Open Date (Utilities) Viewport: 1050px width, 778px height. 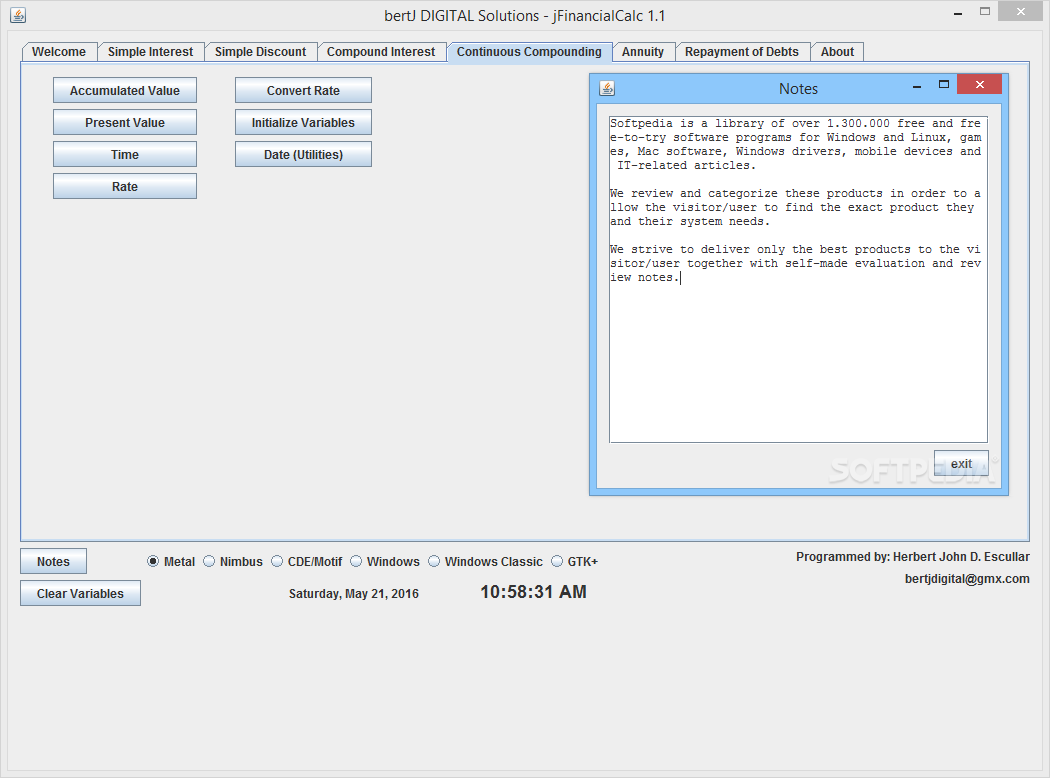click(x=303, y=155)
